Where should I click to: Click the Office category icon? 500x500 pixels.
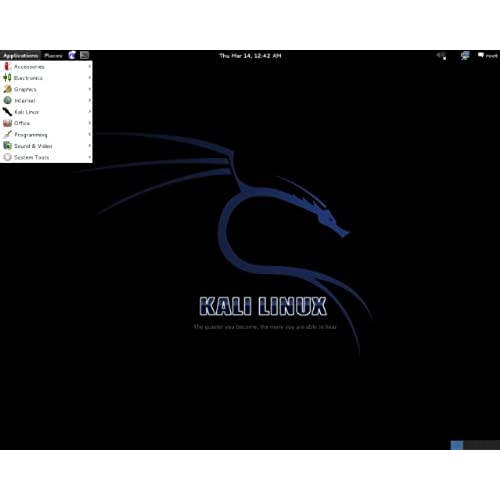7,123
